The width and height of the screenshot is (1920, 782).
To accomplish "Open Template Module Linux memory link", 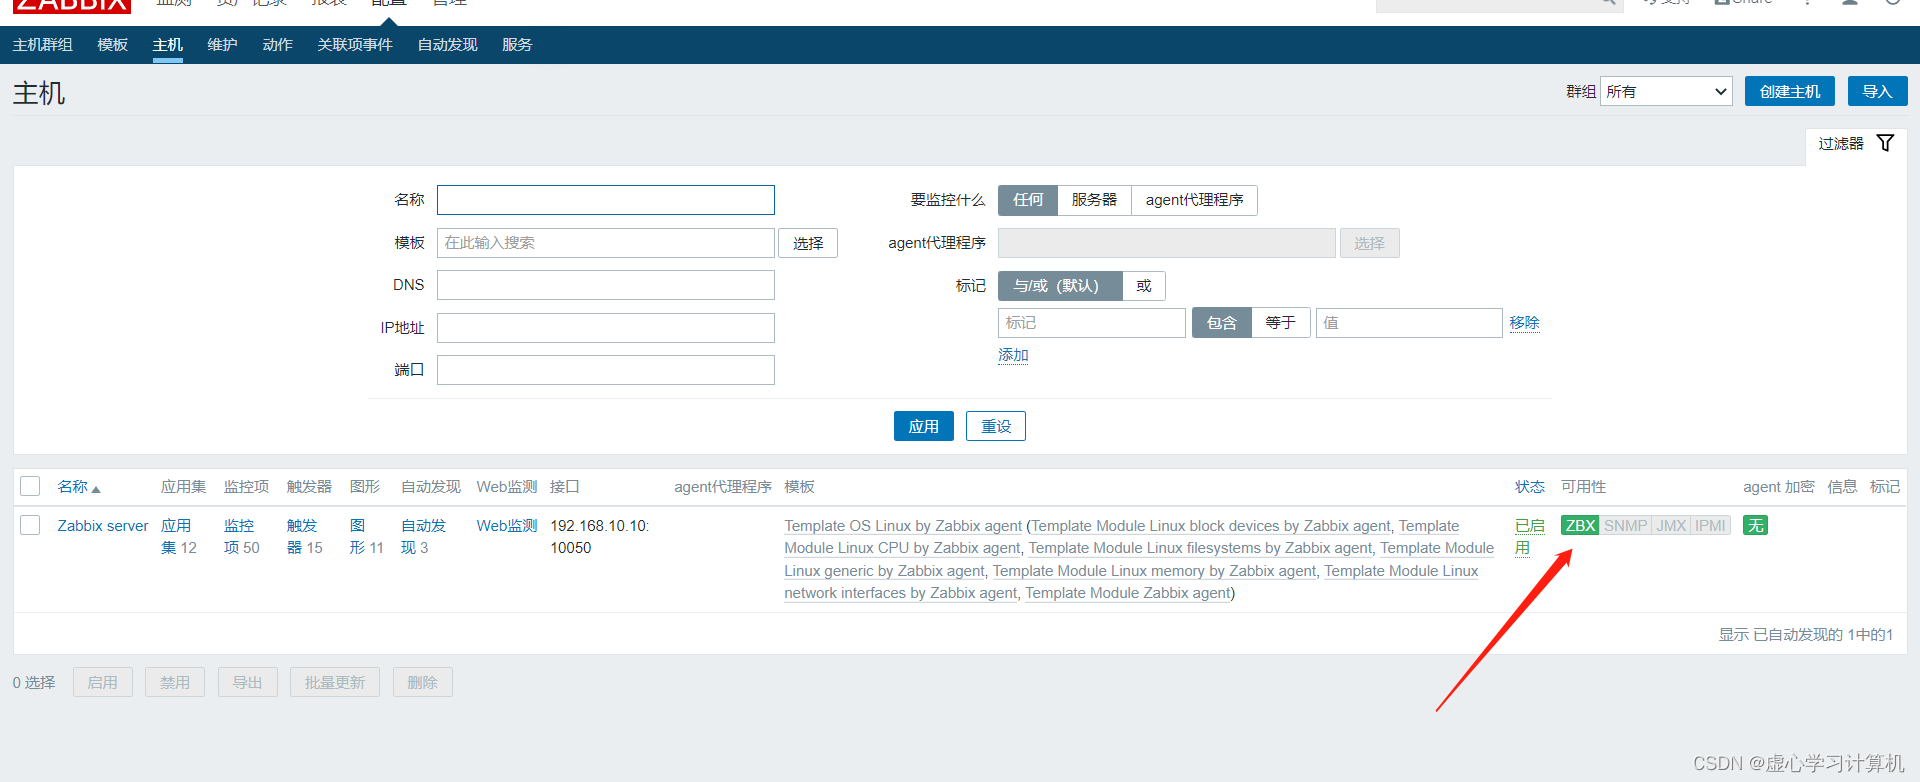I will [1154, 571].
